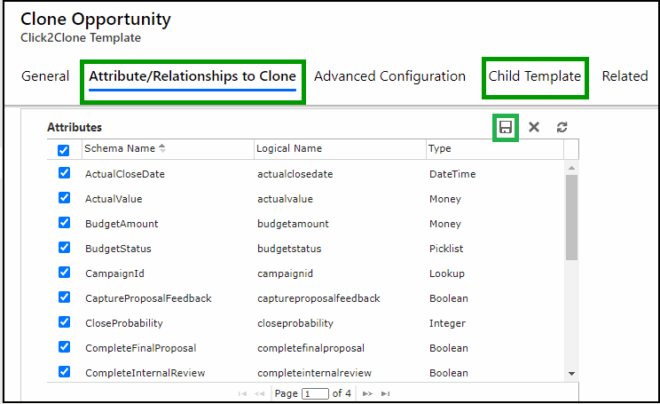Screen dimensions: 660x404
Task: Jump to the first attributes page
Action: [x=243, y=394]
